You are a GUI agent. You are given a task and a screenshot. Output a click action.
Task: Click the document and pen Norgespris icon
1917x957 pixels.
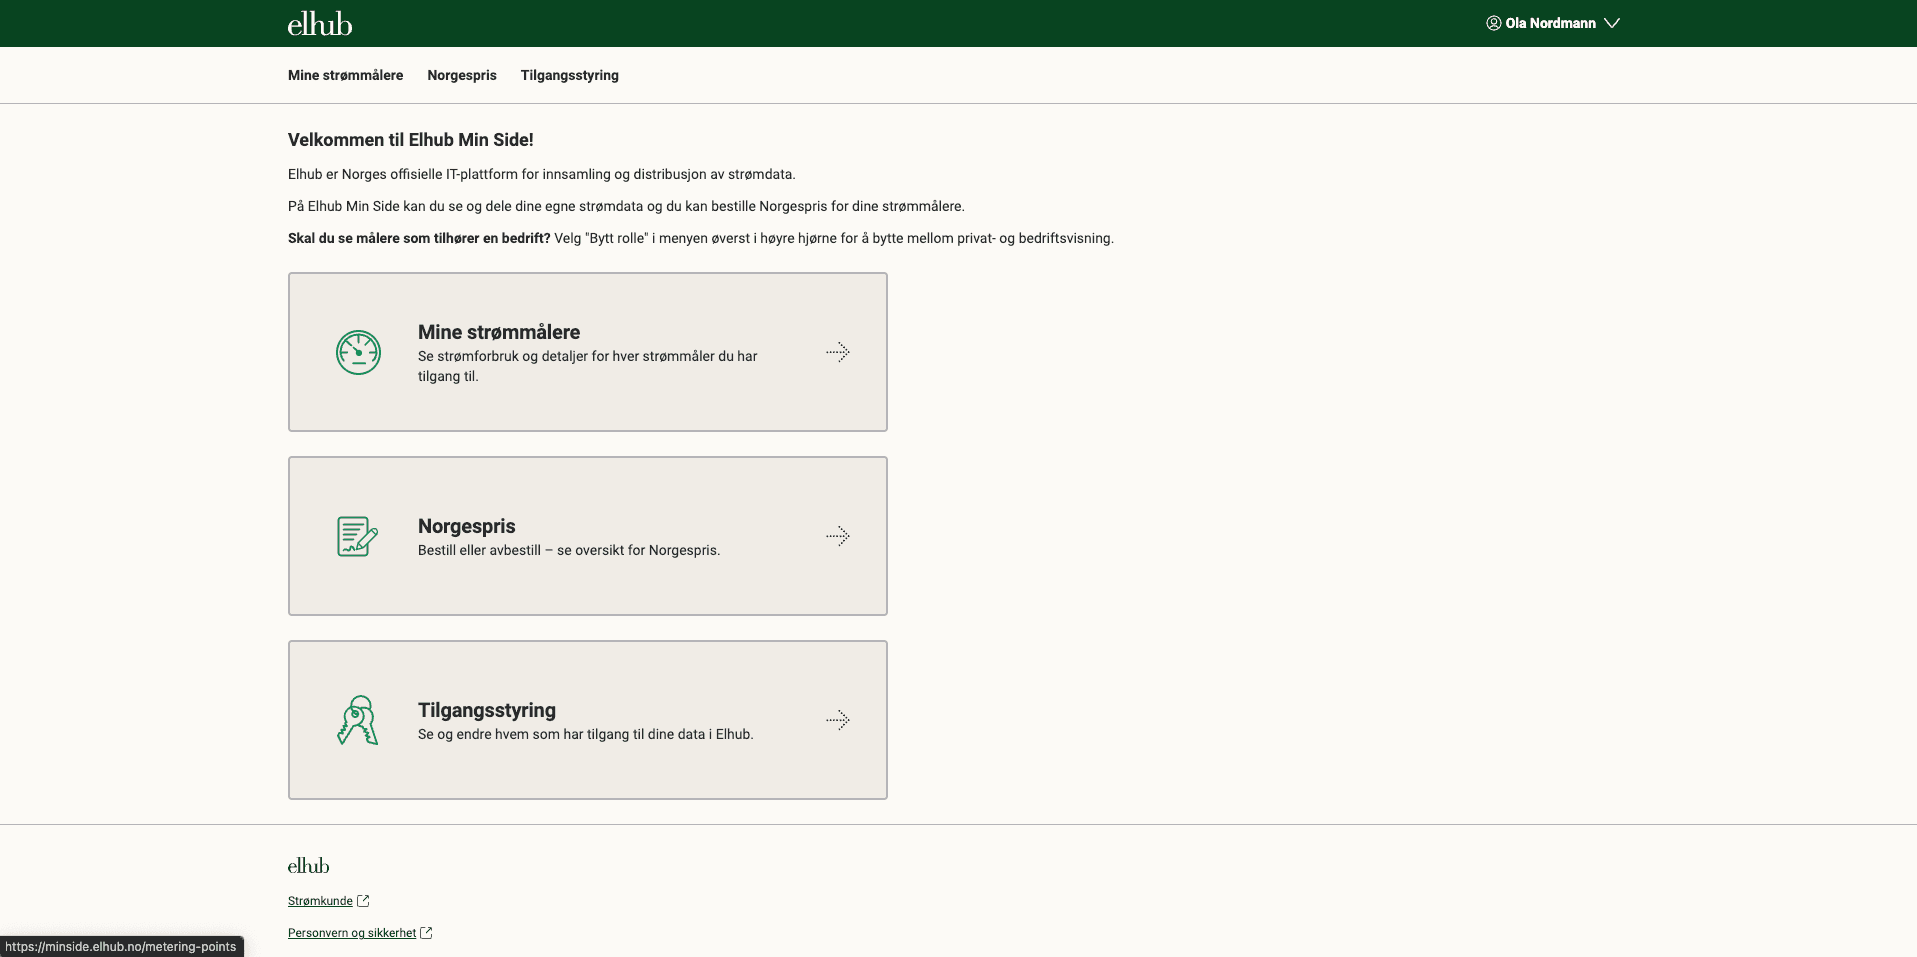click(x=357, y=536)
